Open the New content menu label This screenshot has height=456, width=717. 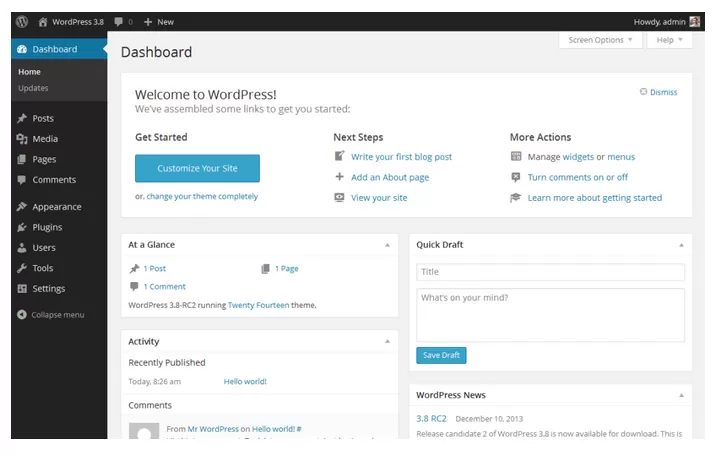click(x=166, y=22)
